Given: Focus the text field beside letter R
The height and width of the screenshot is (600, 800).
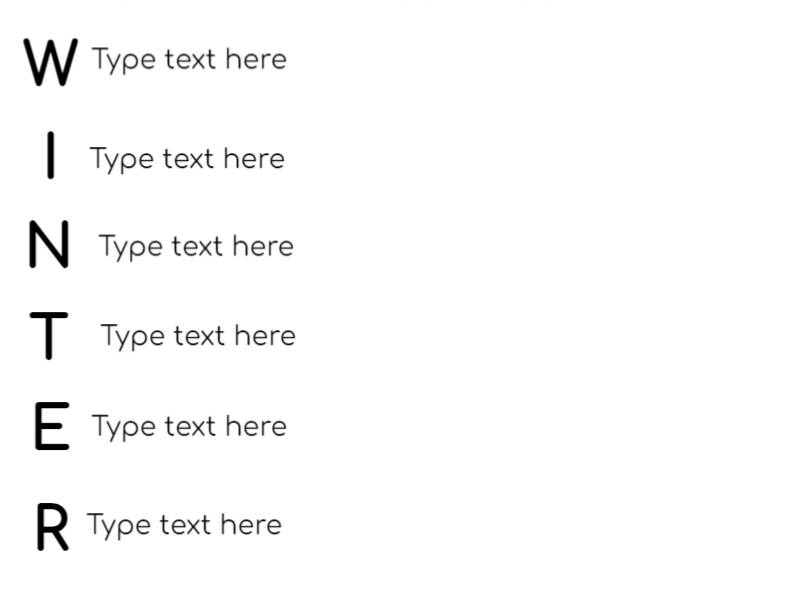Looking at the screenshot, I should [184, 525].
